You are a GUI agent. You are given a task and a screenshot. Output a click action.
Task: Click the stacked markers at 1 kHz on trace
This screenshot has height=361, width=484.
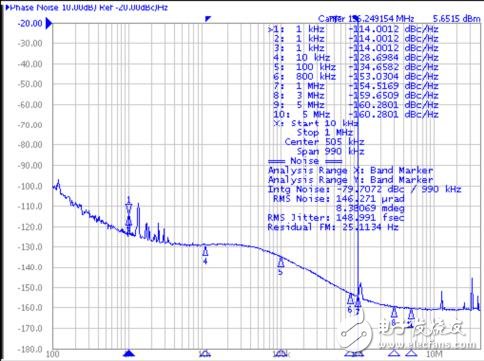point(129,215)
